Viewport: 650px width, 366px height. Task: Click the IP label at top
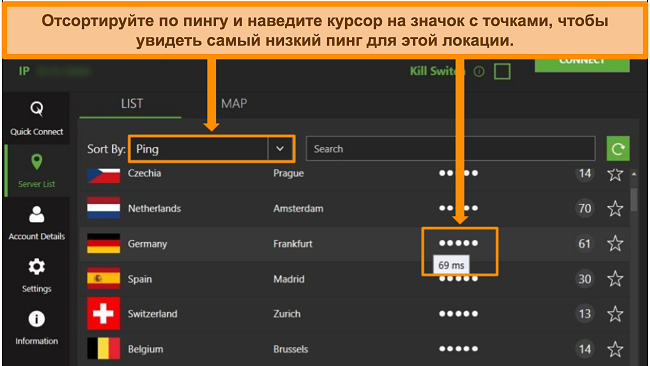[x=24, y=71]
